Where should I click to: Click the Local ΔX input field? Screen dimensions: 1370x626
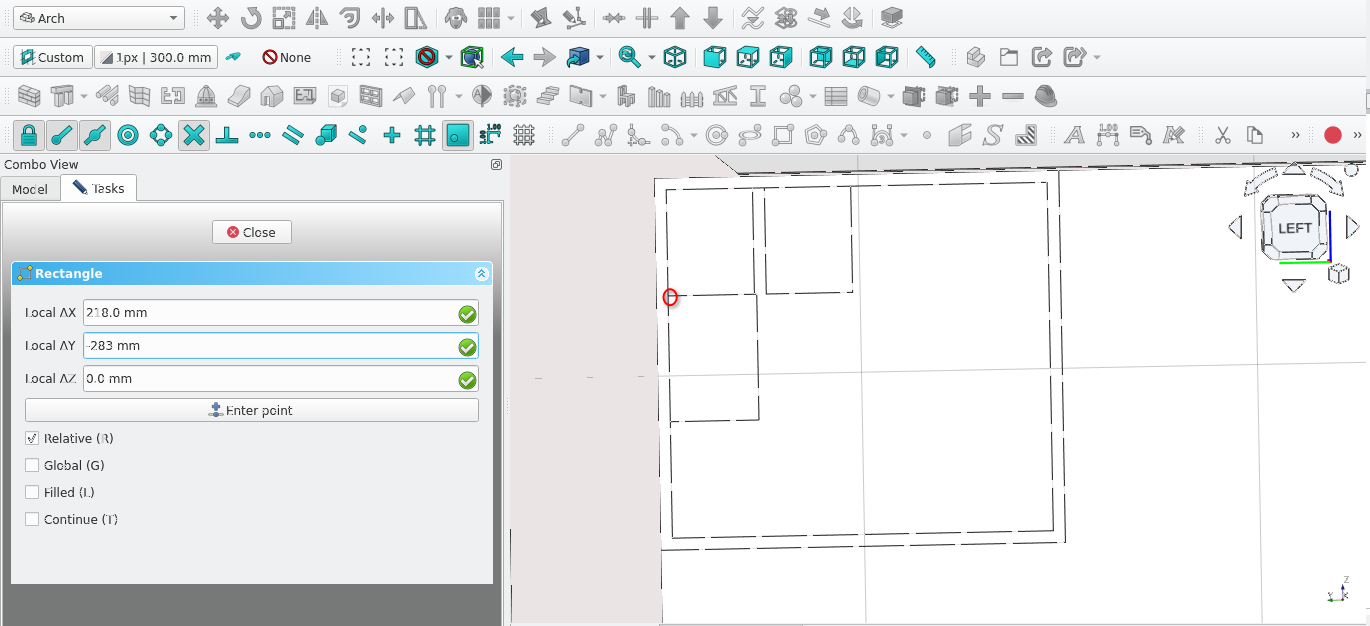(x=270, y=313)
